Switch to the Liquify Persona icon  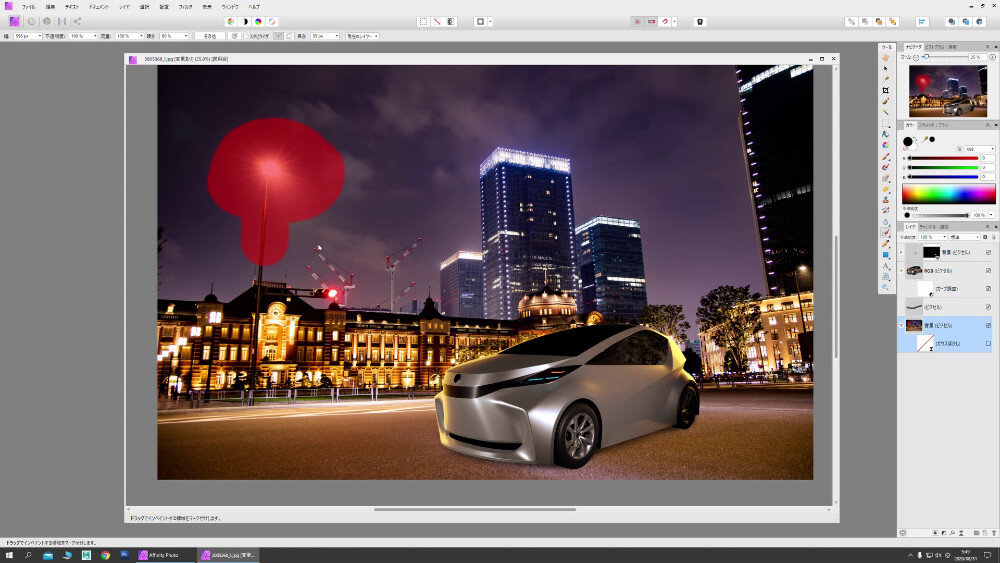[x=31, y=21]
